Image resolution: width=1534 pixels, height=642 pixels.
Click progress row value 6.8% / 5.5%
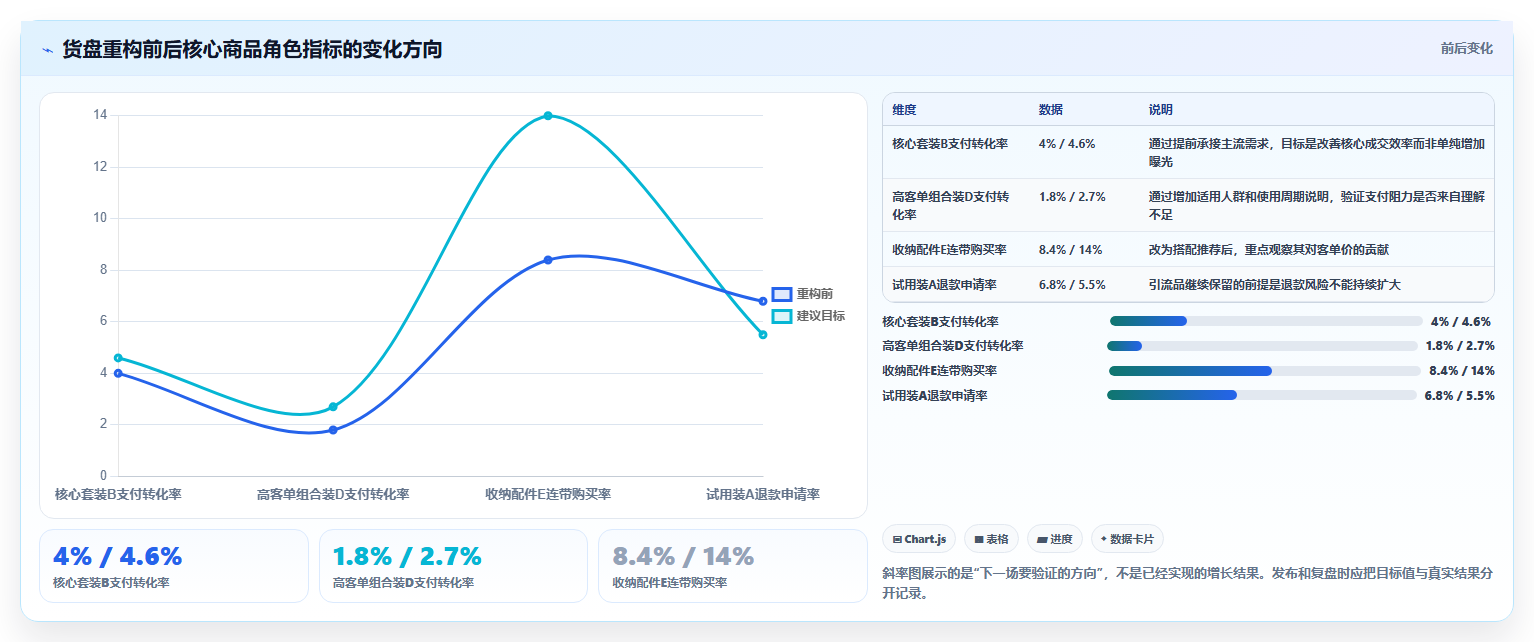point(1459,396)
